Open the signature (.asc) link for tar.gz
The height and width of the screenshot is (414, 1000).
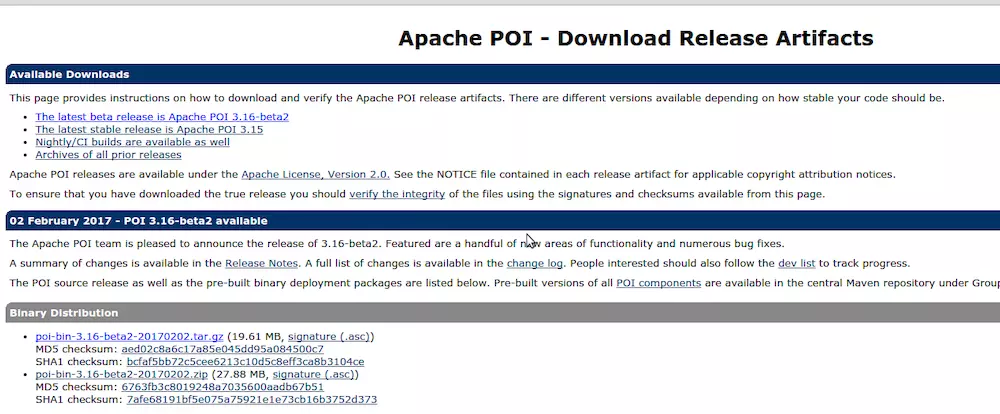(x=329, y=337)
